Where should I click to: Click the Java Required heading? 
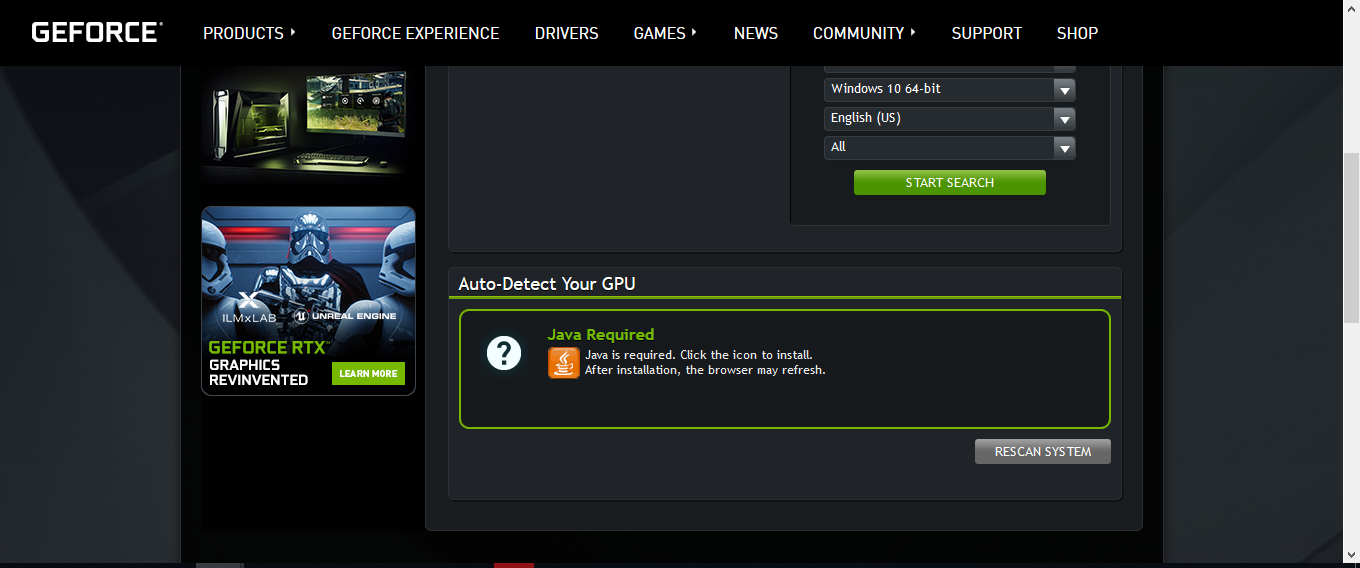[601, 334]
